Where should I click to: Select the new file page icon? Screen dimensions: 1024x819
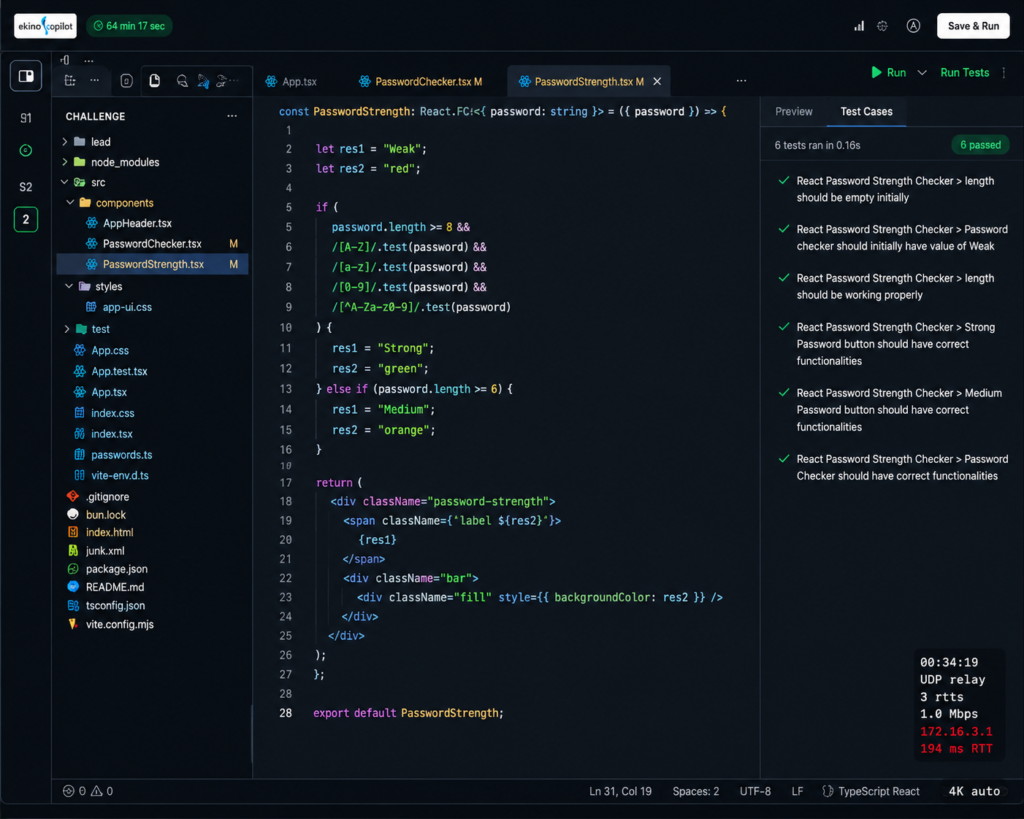tap(155, 80)
